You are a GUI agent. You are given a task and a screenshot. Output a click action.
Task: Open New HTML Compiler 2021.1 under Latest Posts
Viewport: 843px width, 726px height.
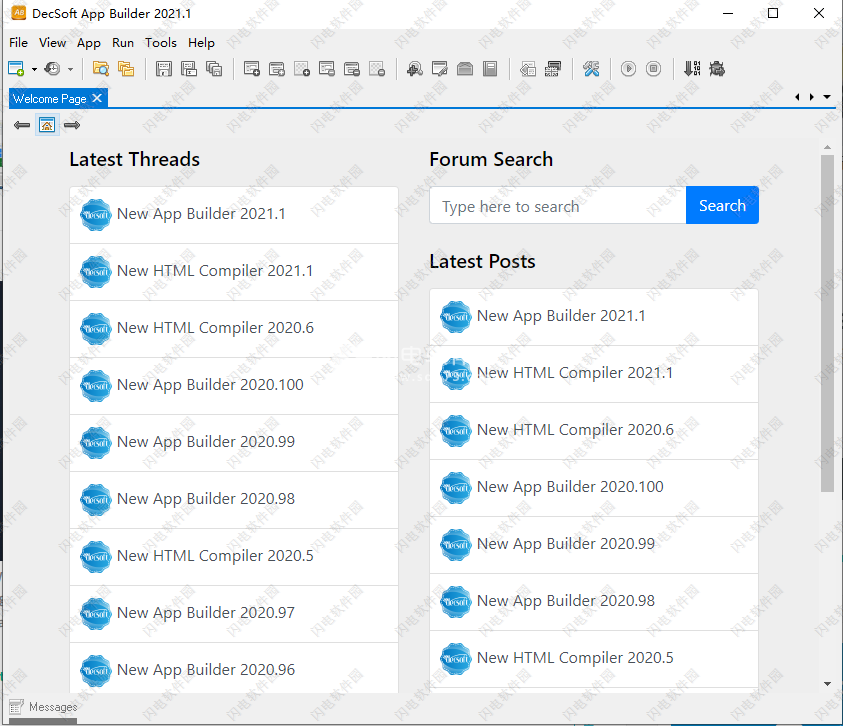pos(594,374)
